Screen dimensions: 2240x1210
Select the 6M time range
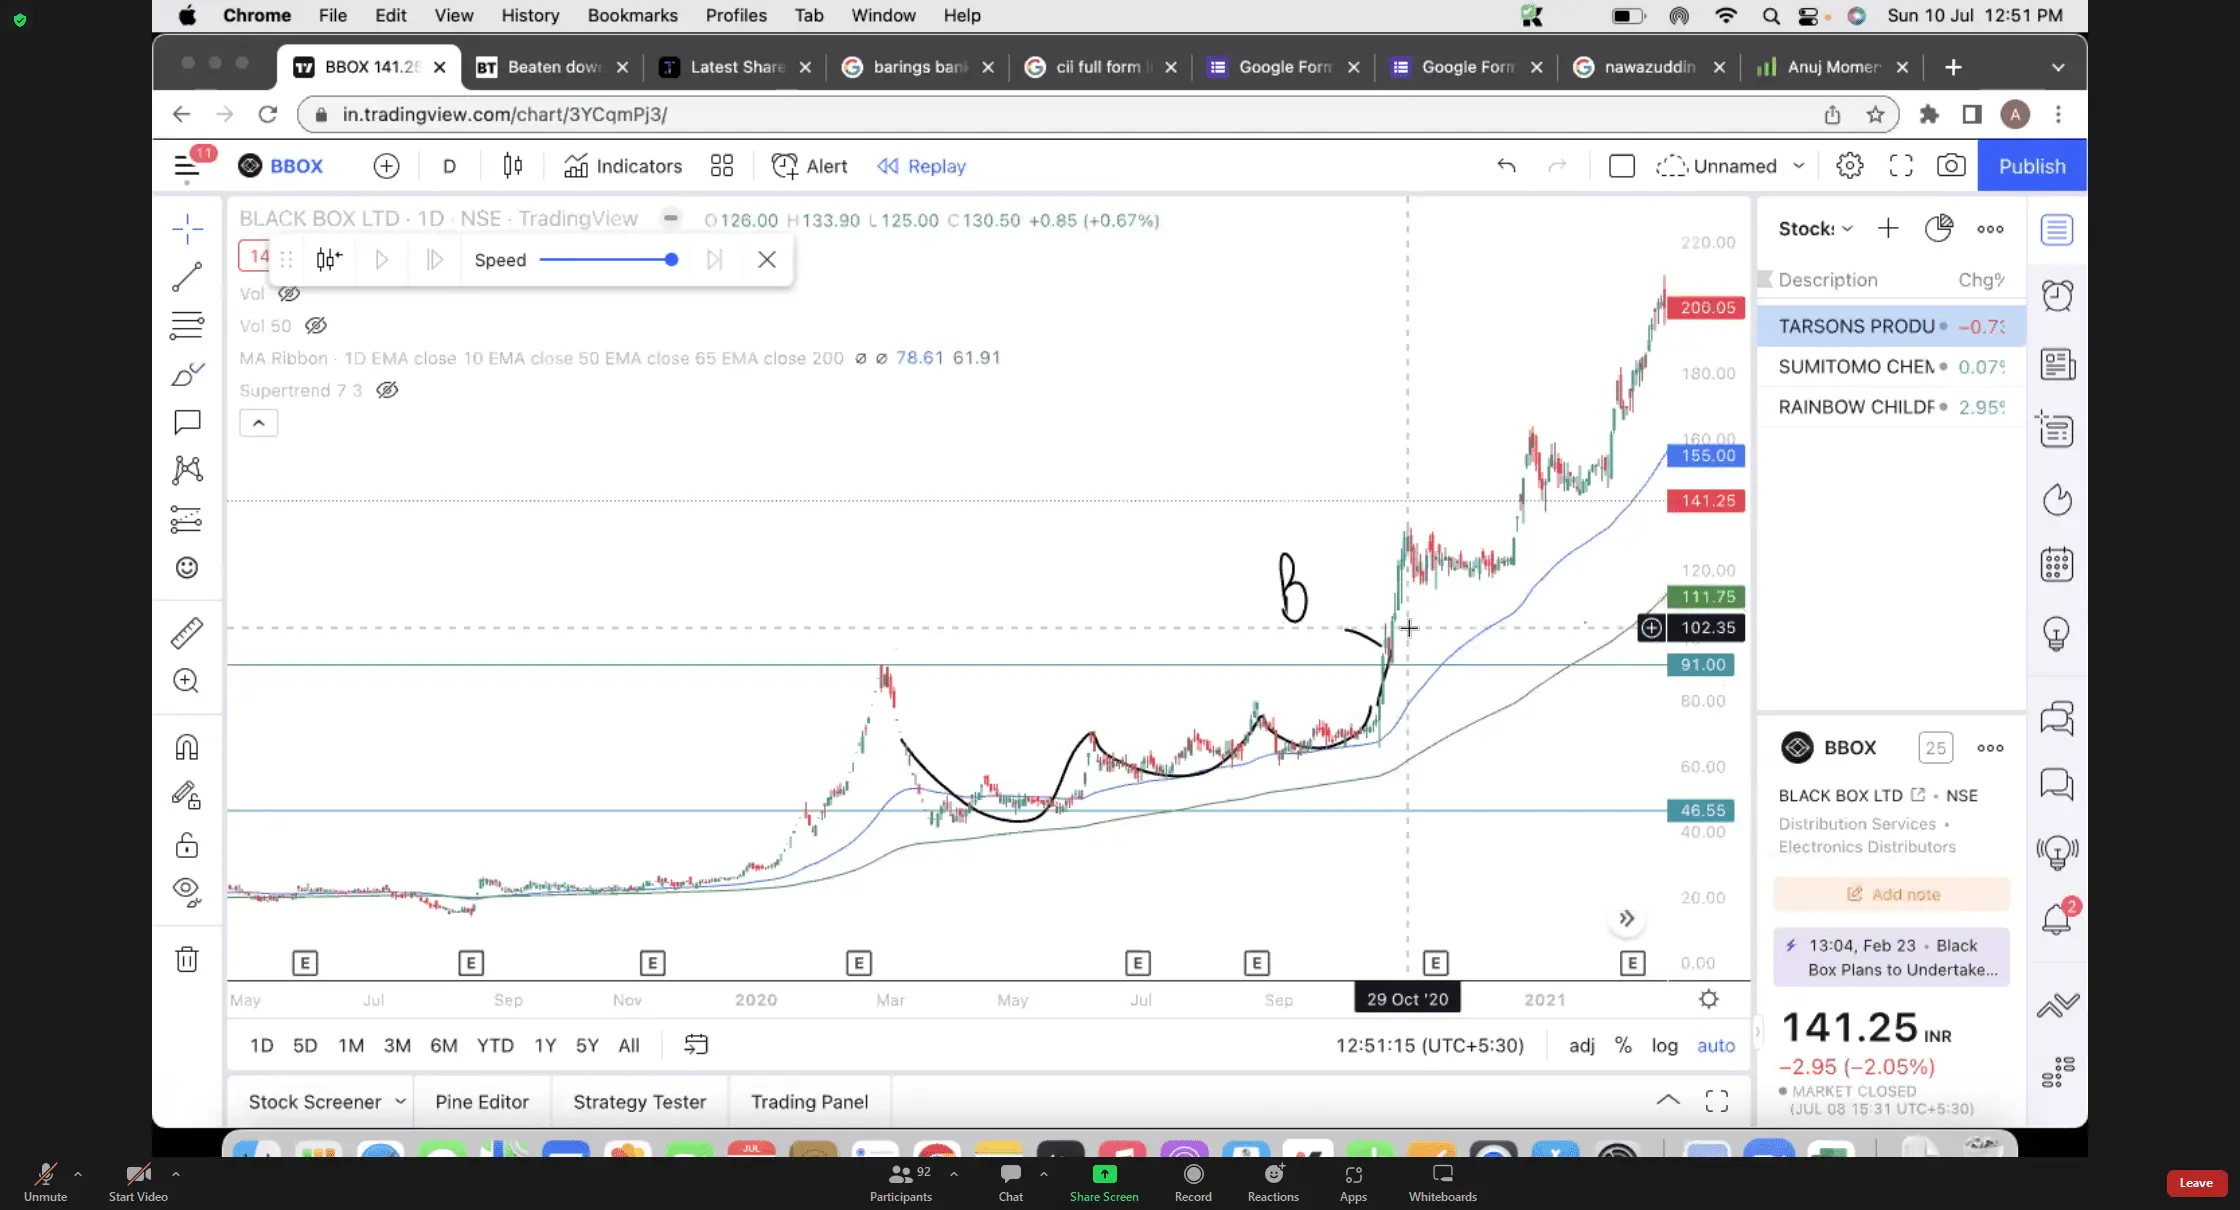click(x=443, y=1045)
